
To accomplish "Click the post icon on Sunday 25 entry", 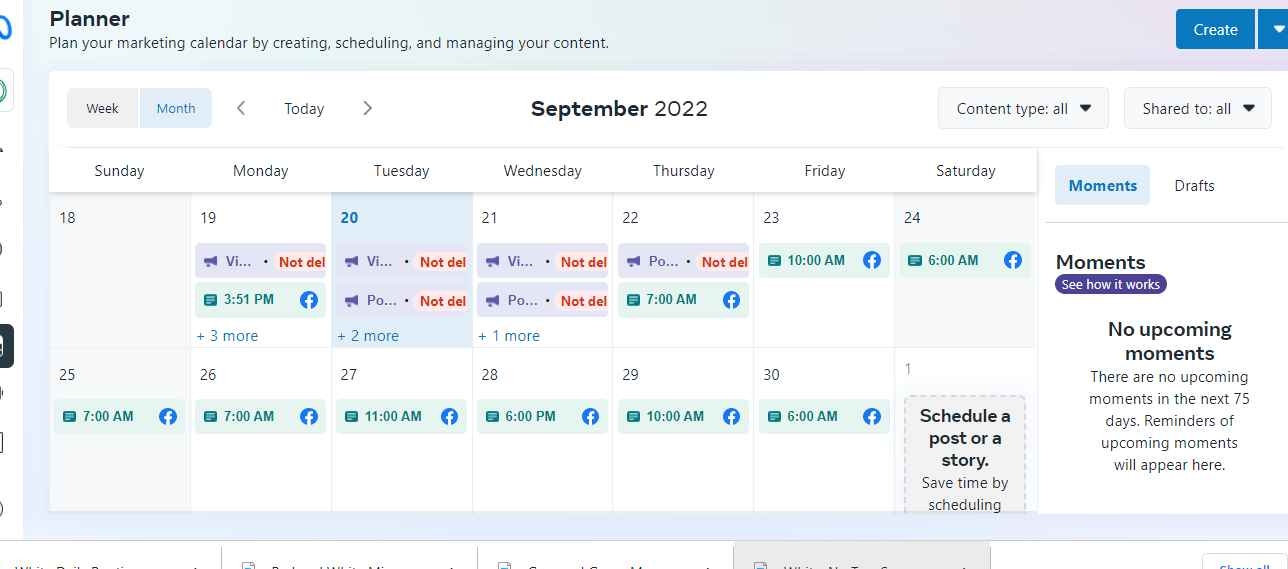I will pos(70,416).
